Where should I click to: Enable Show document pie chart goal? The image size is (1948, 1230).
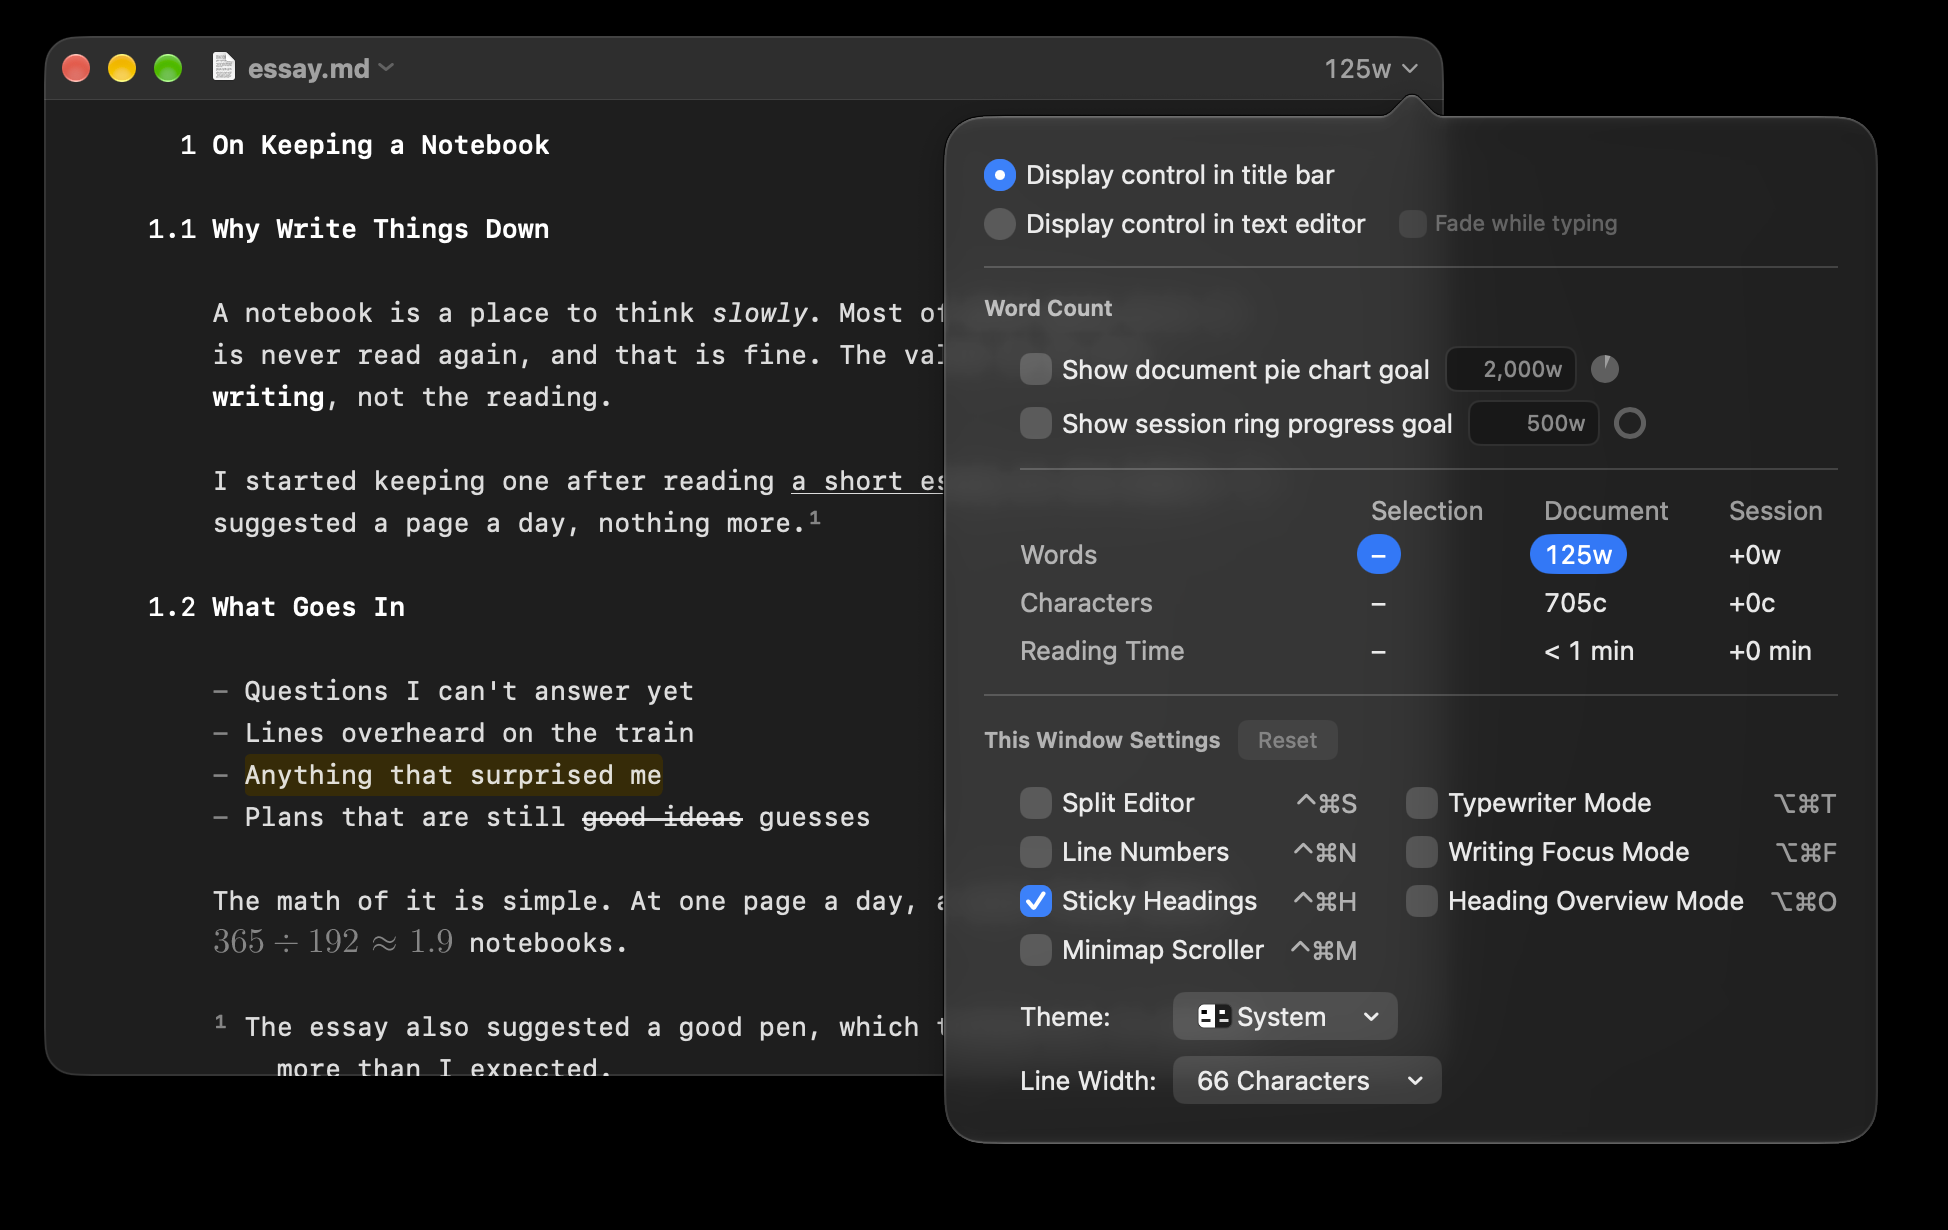[x=1036, y=369]
